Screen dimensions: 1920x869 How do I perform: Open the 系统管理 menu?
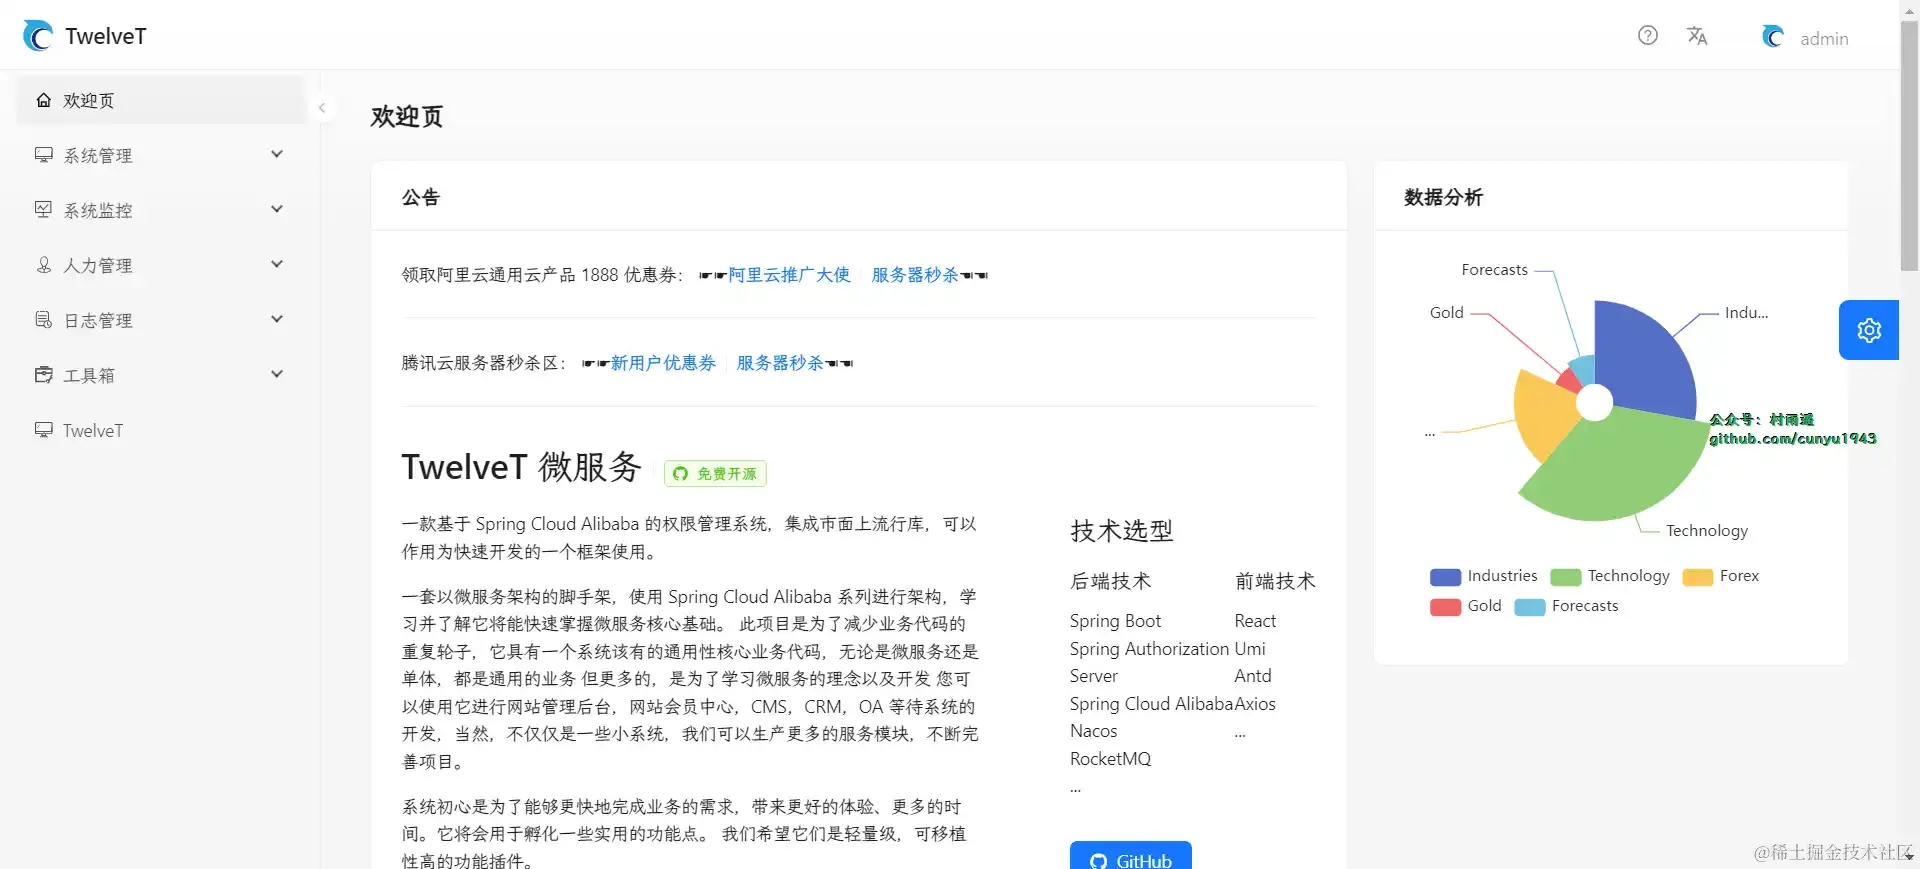click(161, 155)
